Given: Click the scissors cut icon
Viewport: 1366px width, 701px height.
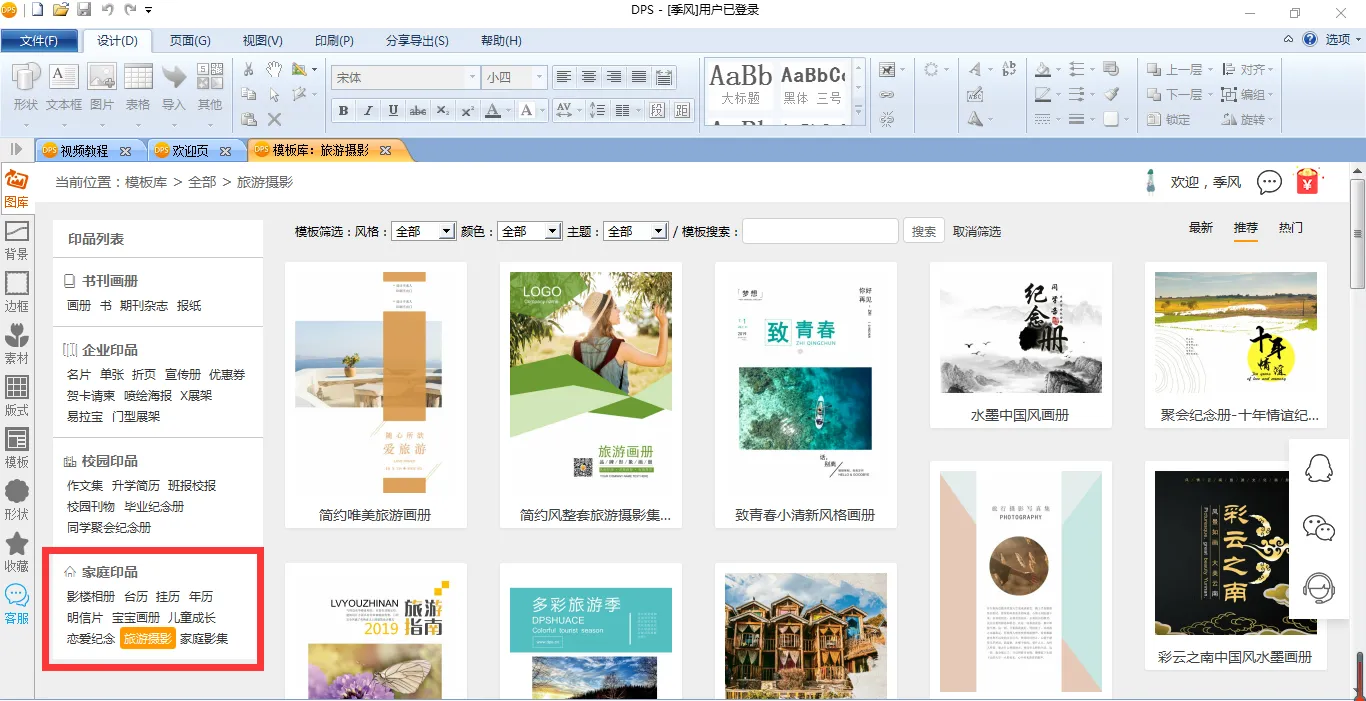Looking at the screenshot, I should click(x=249, y=70).
